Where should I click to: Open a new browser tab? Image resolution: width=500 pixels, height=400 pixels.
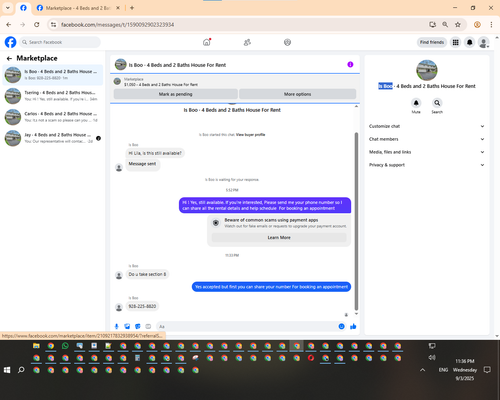point(132,8)
